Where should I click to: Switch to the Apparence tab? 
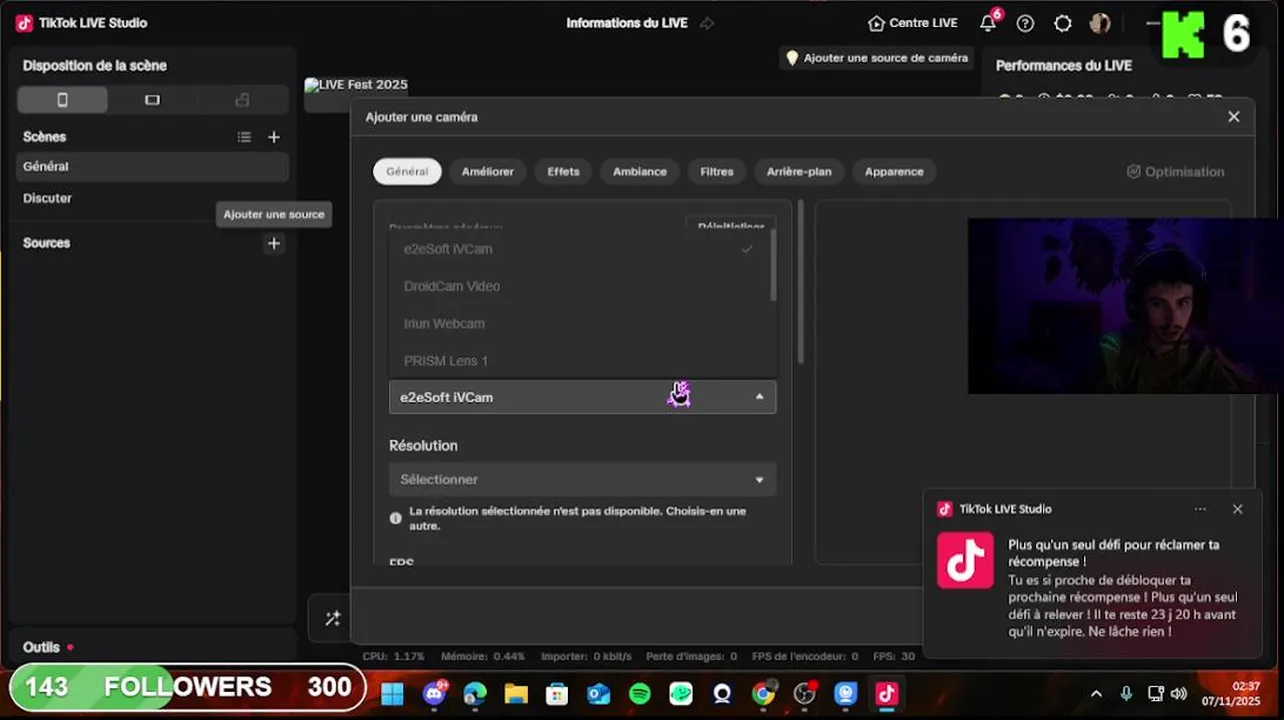coord(894,172)
